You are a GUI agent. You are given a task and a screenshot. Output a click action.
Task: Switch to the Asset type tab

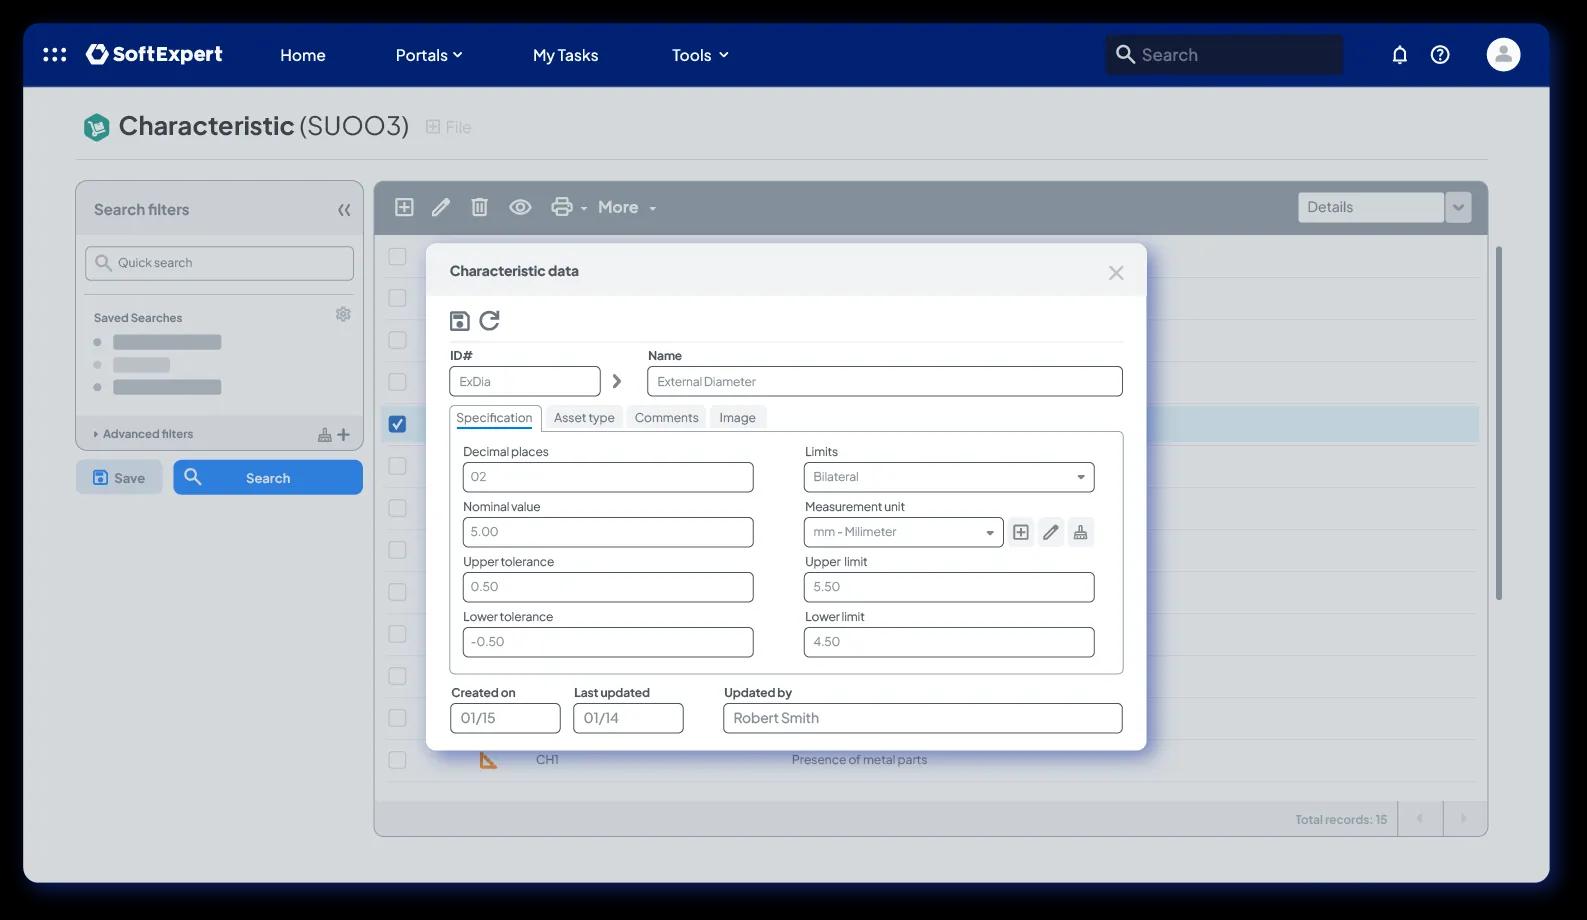pyautogui.click(x=584, y=418)
